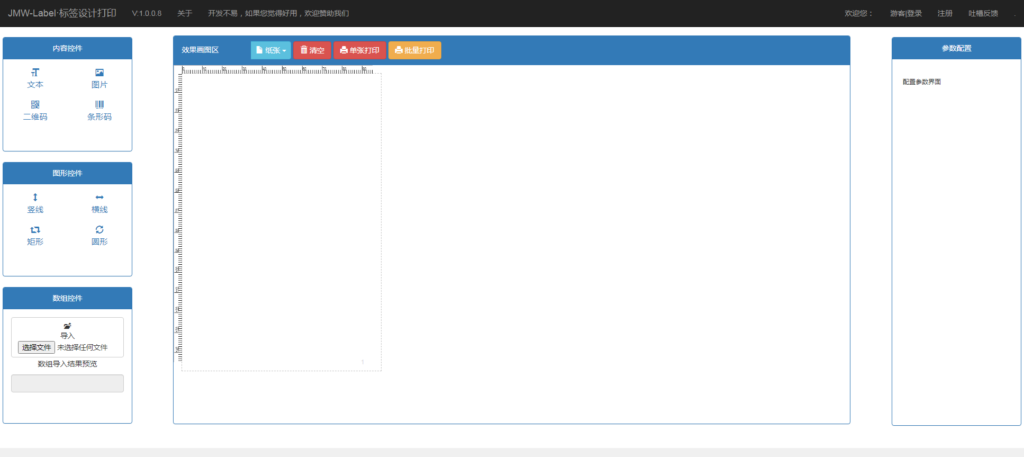Image resolution: width=1024 pixels, height=457 pixels.
Task: Add a 二维码 QR code control
Action: point(35,110)
